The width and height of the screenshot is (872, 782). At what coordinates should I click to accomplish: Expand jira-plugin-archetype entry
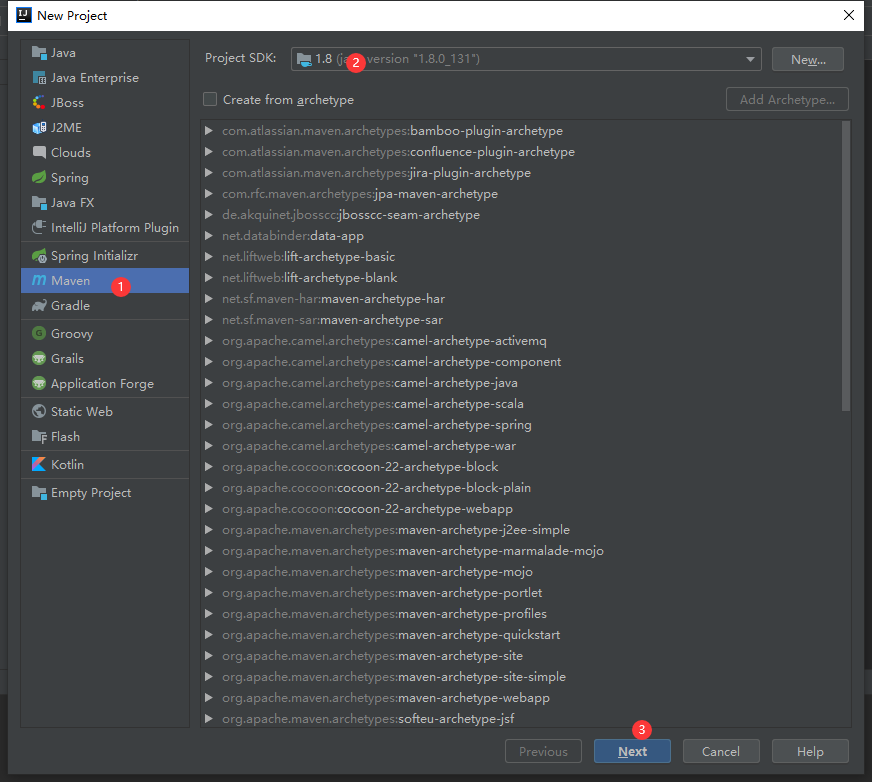pos(209,173)
